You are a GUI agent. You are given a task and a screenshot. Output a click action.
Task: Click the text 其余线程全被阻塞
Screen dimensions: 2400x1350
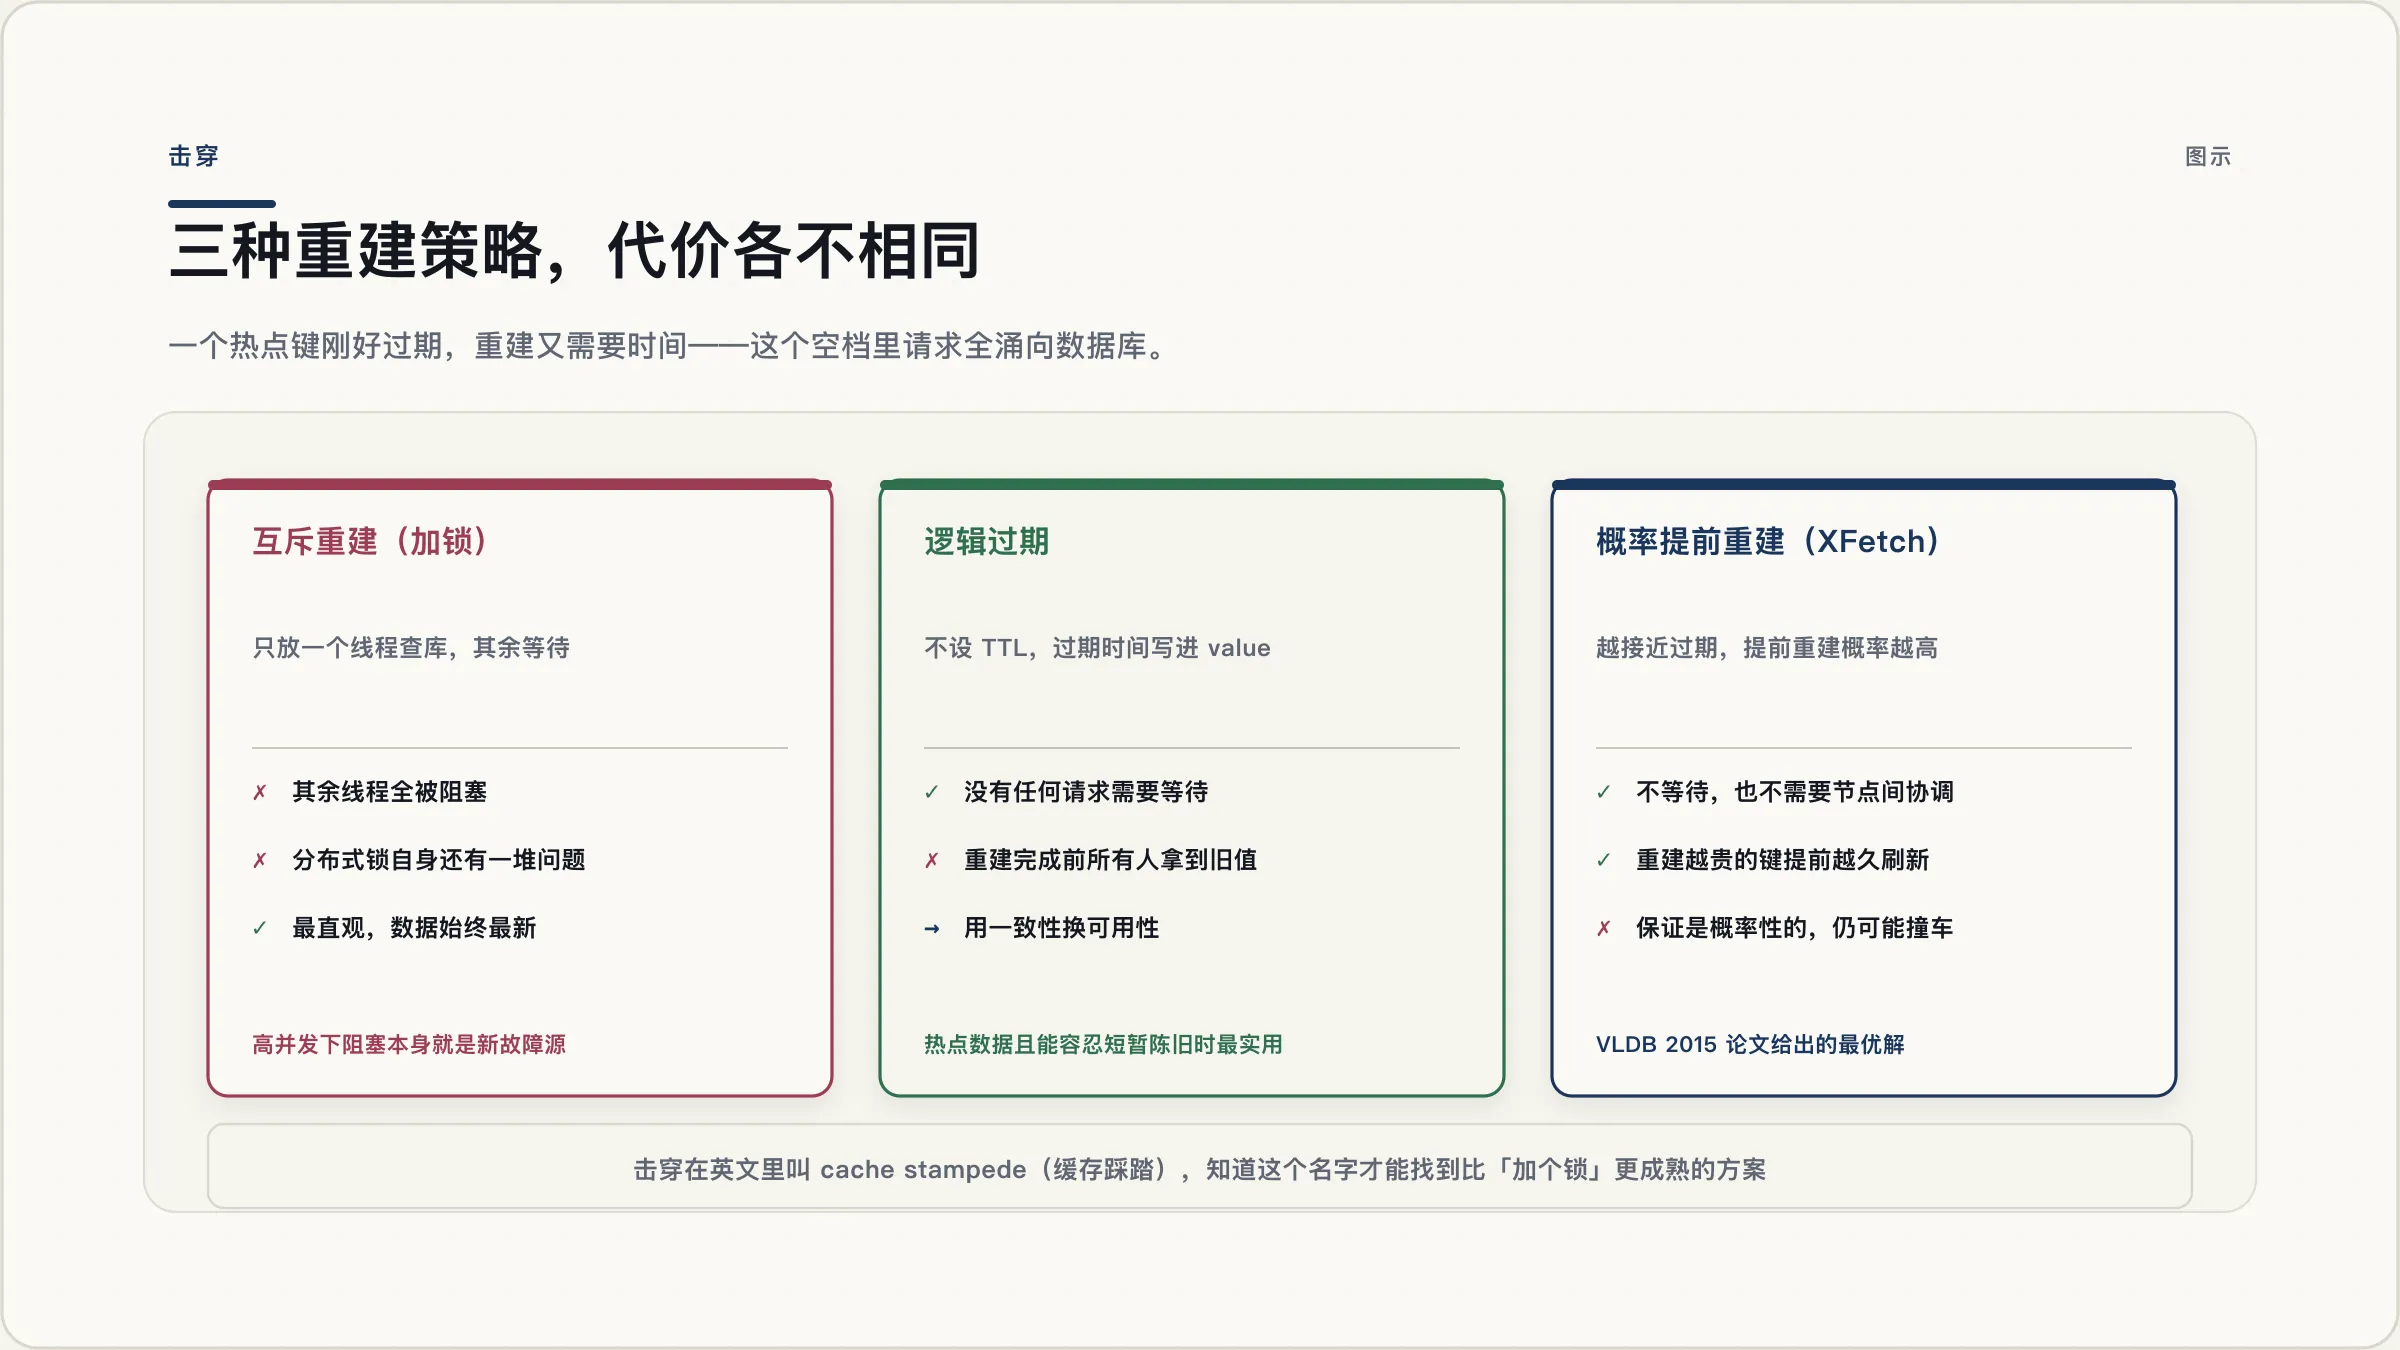click(x=390, y=792)
